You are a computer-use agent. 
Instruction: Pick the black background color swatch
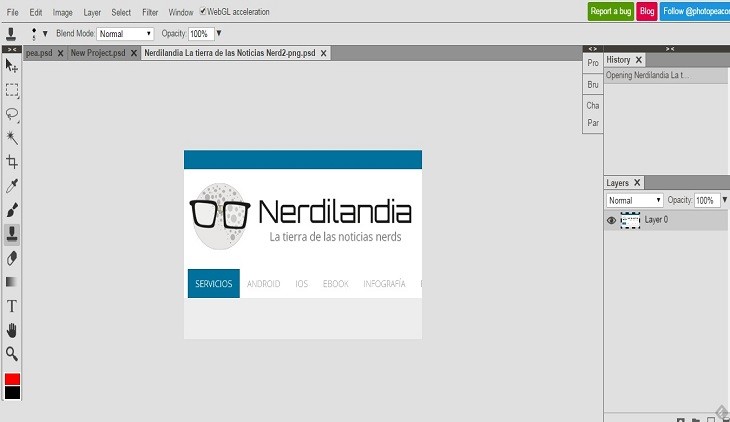coord(12,393)
